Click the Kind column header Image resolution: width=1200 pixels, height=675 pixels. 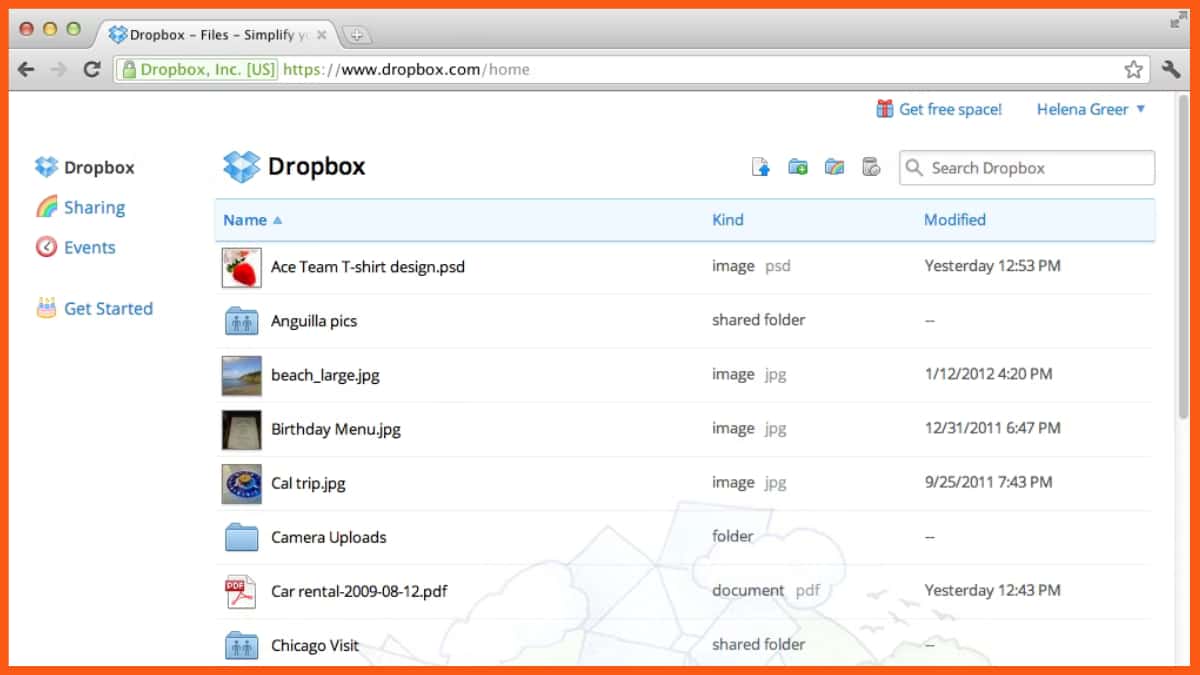point(728,220)
